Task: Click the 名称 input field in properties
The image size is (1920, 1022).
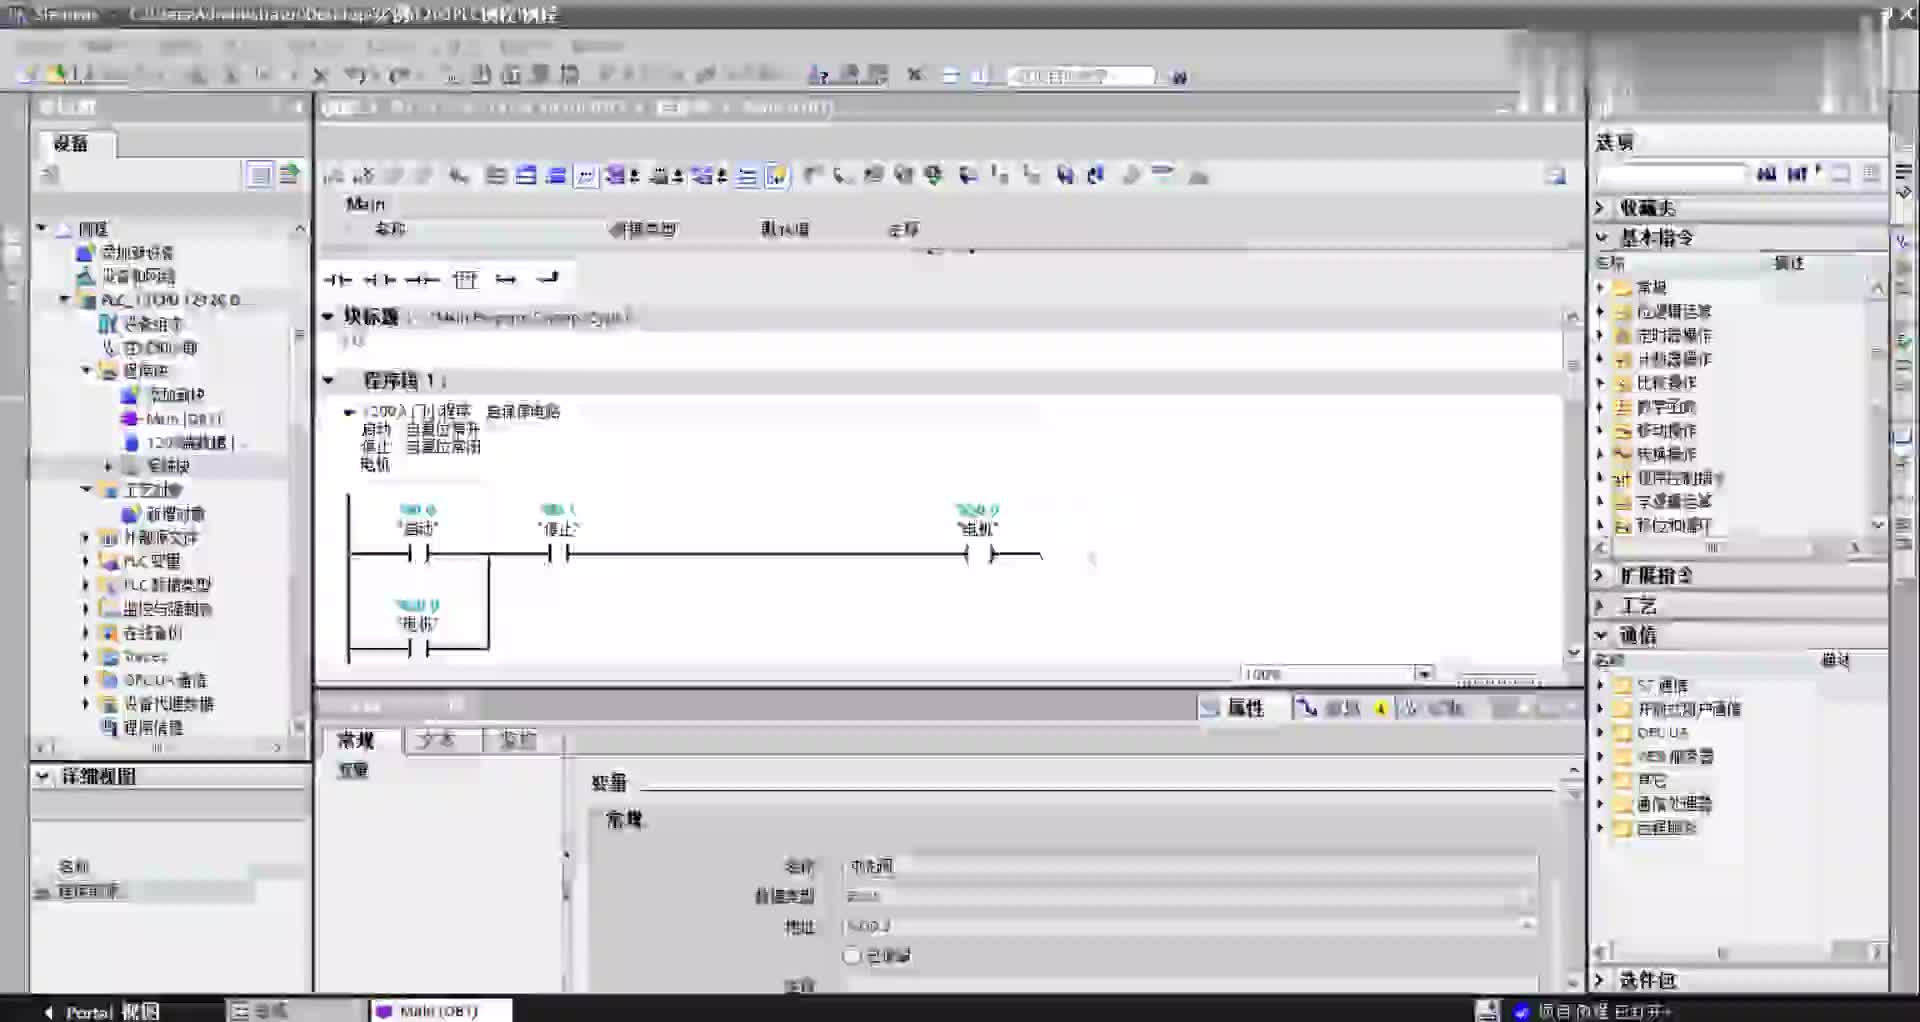Action: 1190,866
